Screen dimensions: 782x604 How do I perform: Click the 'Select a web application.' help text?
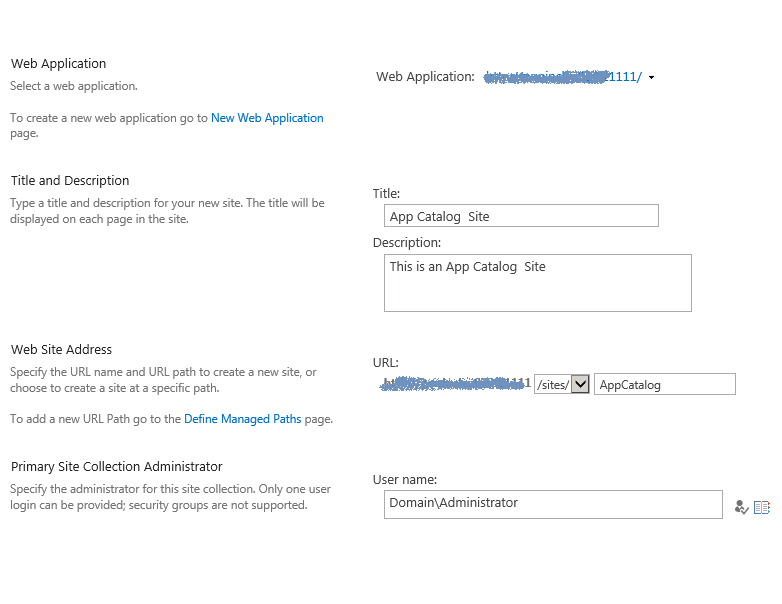(x=74, y=86)
